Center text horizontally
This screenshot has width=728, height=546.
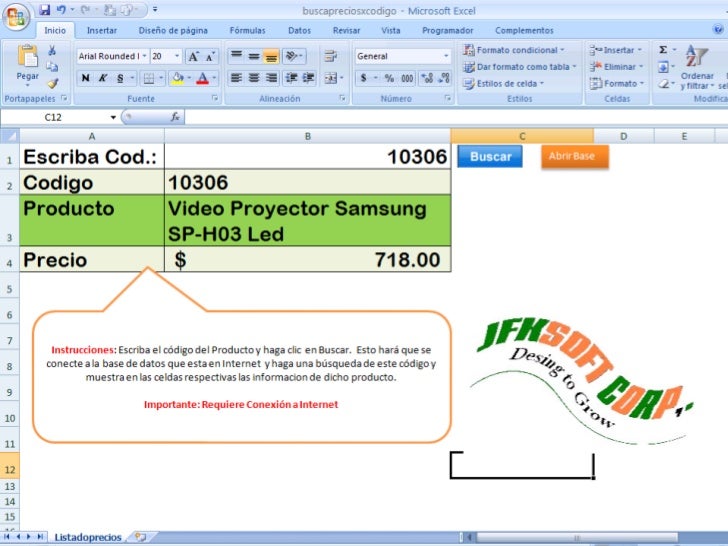(x=254, y=78)
